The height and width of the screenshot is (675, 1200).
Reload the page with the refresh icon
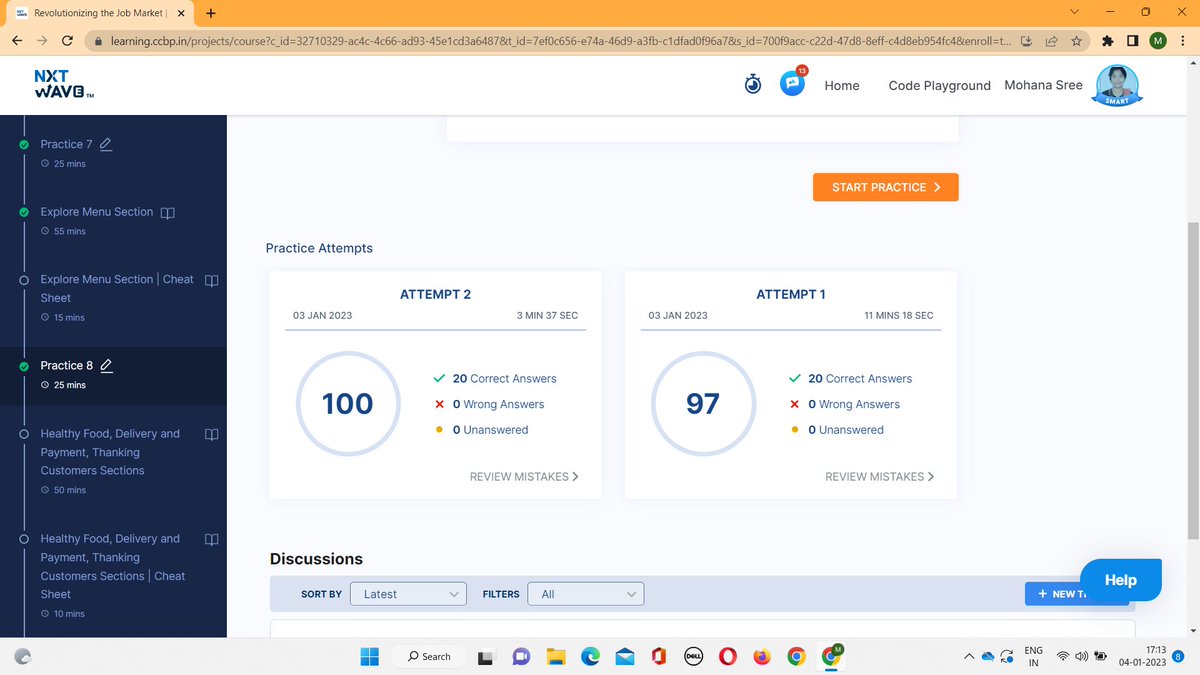click(x=68, y=41)
